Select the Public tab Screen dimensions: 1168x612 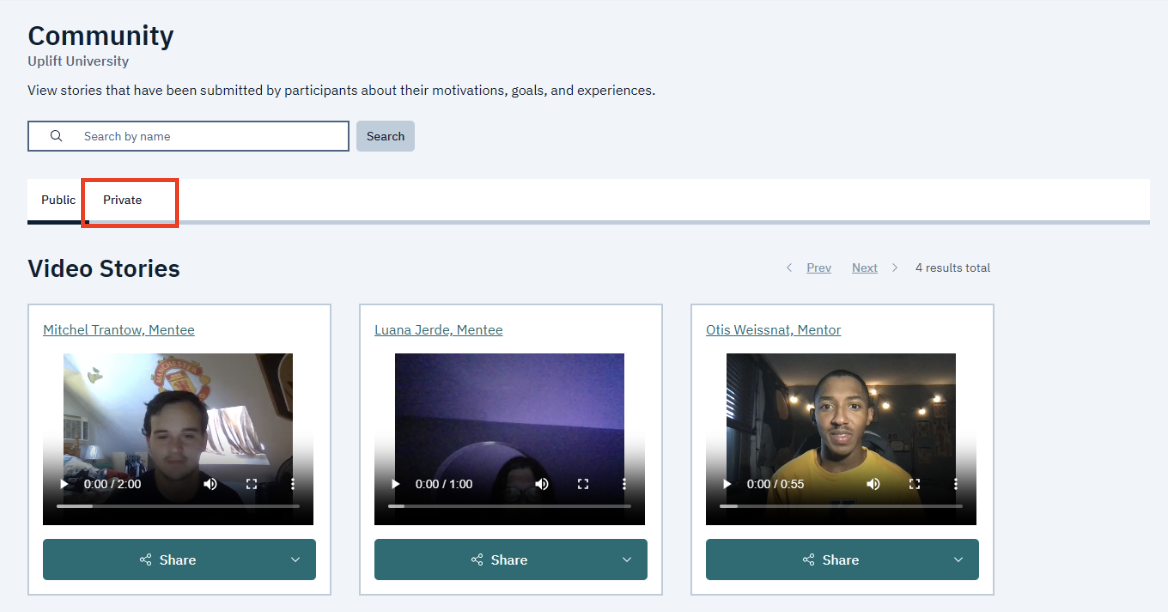58,200
